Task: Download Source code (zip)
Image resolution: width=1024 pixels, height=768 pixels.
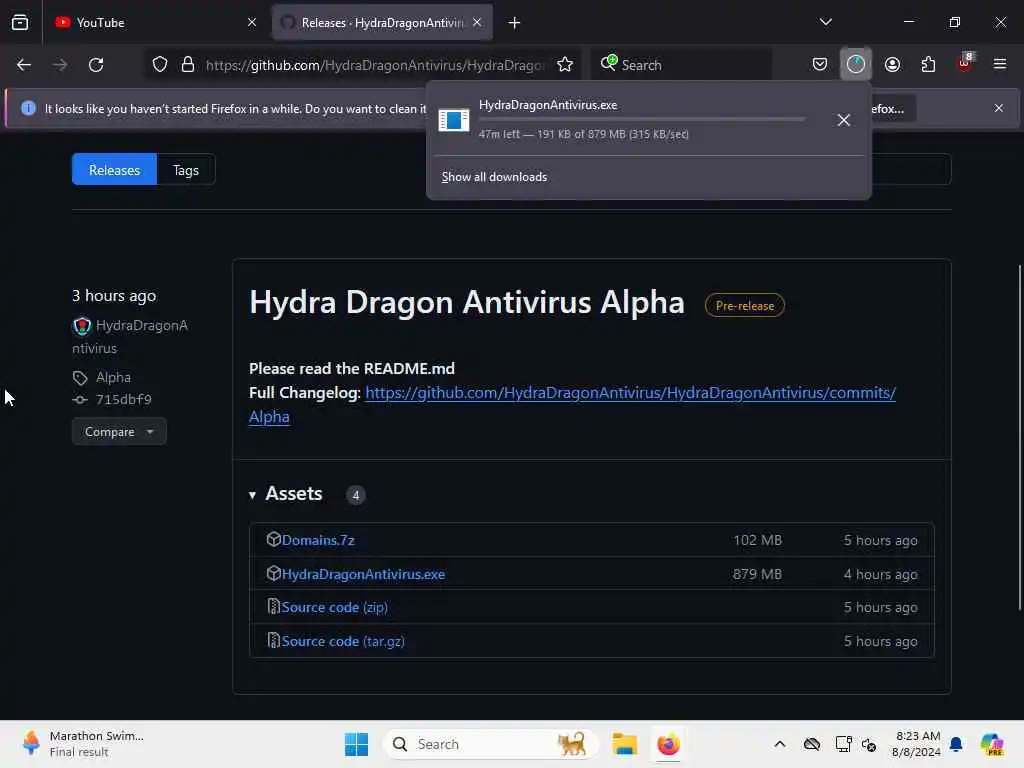Action: click(x=334, y=607)
